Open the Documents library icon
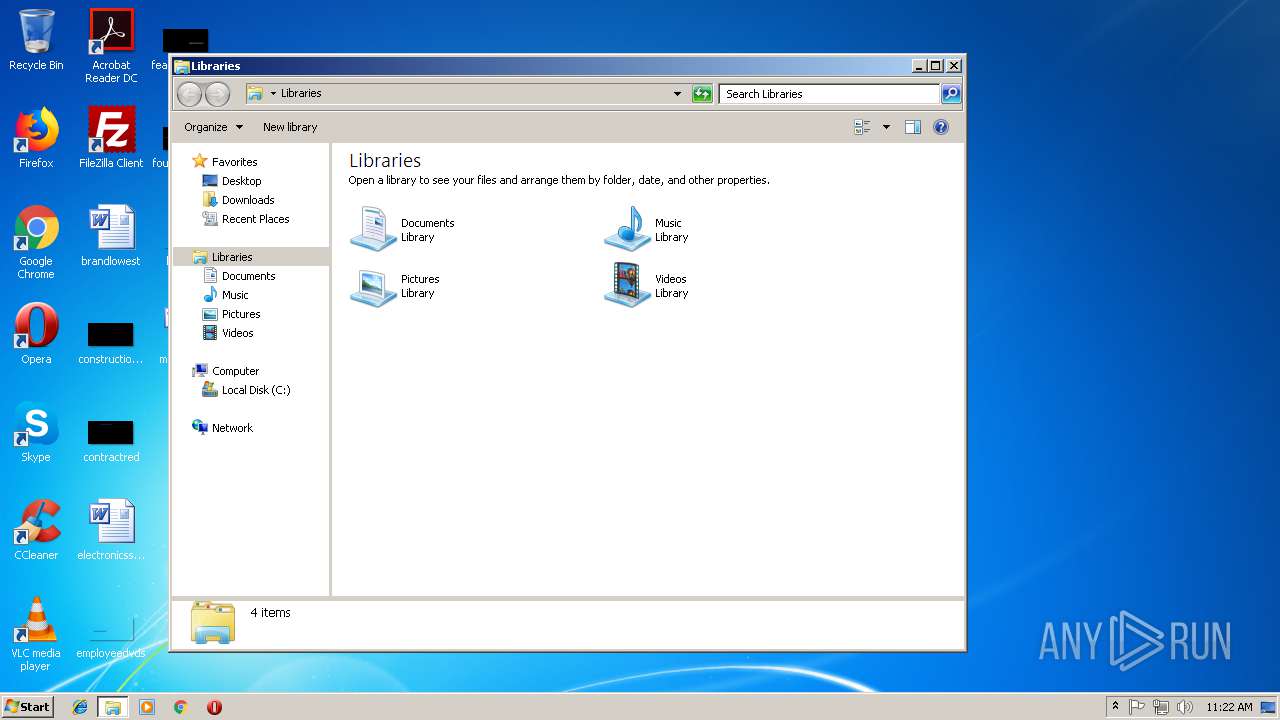The height and width of the screenshot is (720, 1280). pyautogui.click(x=374, y=229)
